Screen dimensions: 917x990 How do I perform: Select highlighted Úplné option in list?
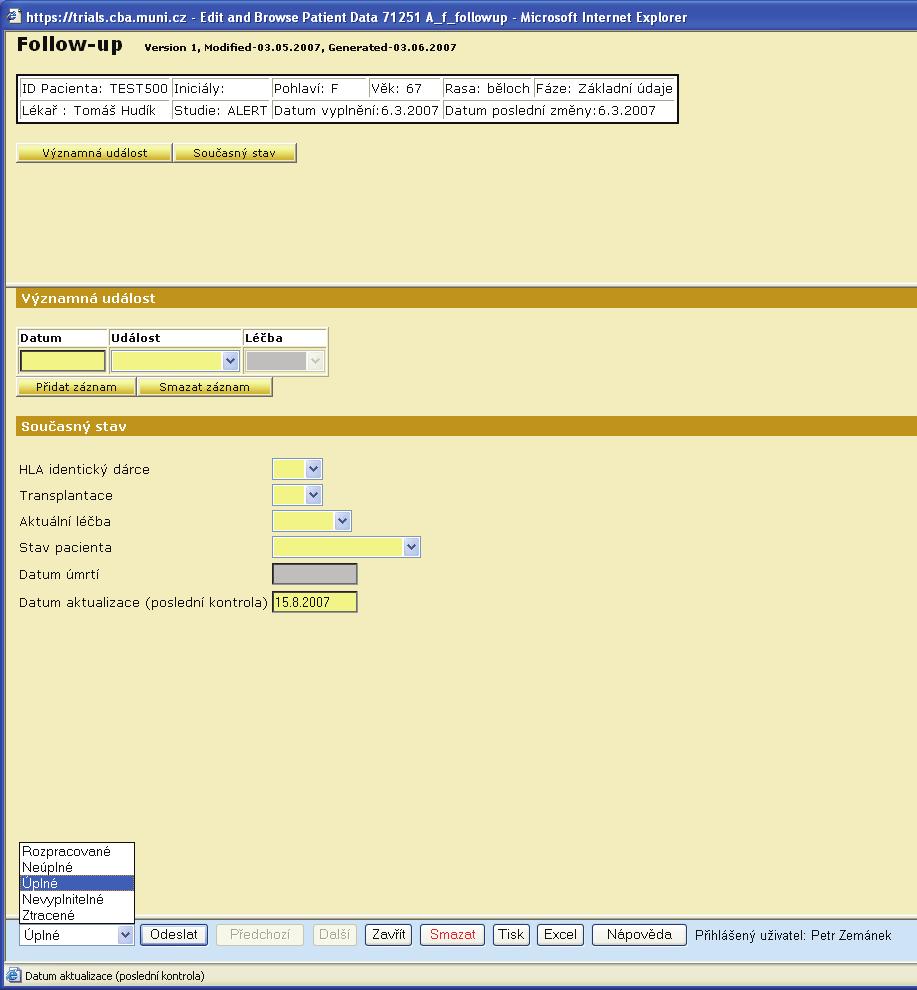pyautogui.click(x=76, y=883)
